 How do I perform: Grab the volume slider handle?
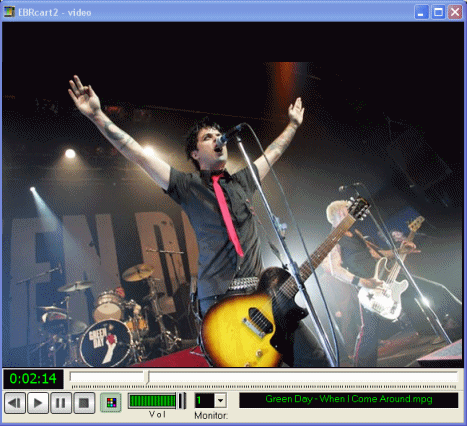coord(182,401)
